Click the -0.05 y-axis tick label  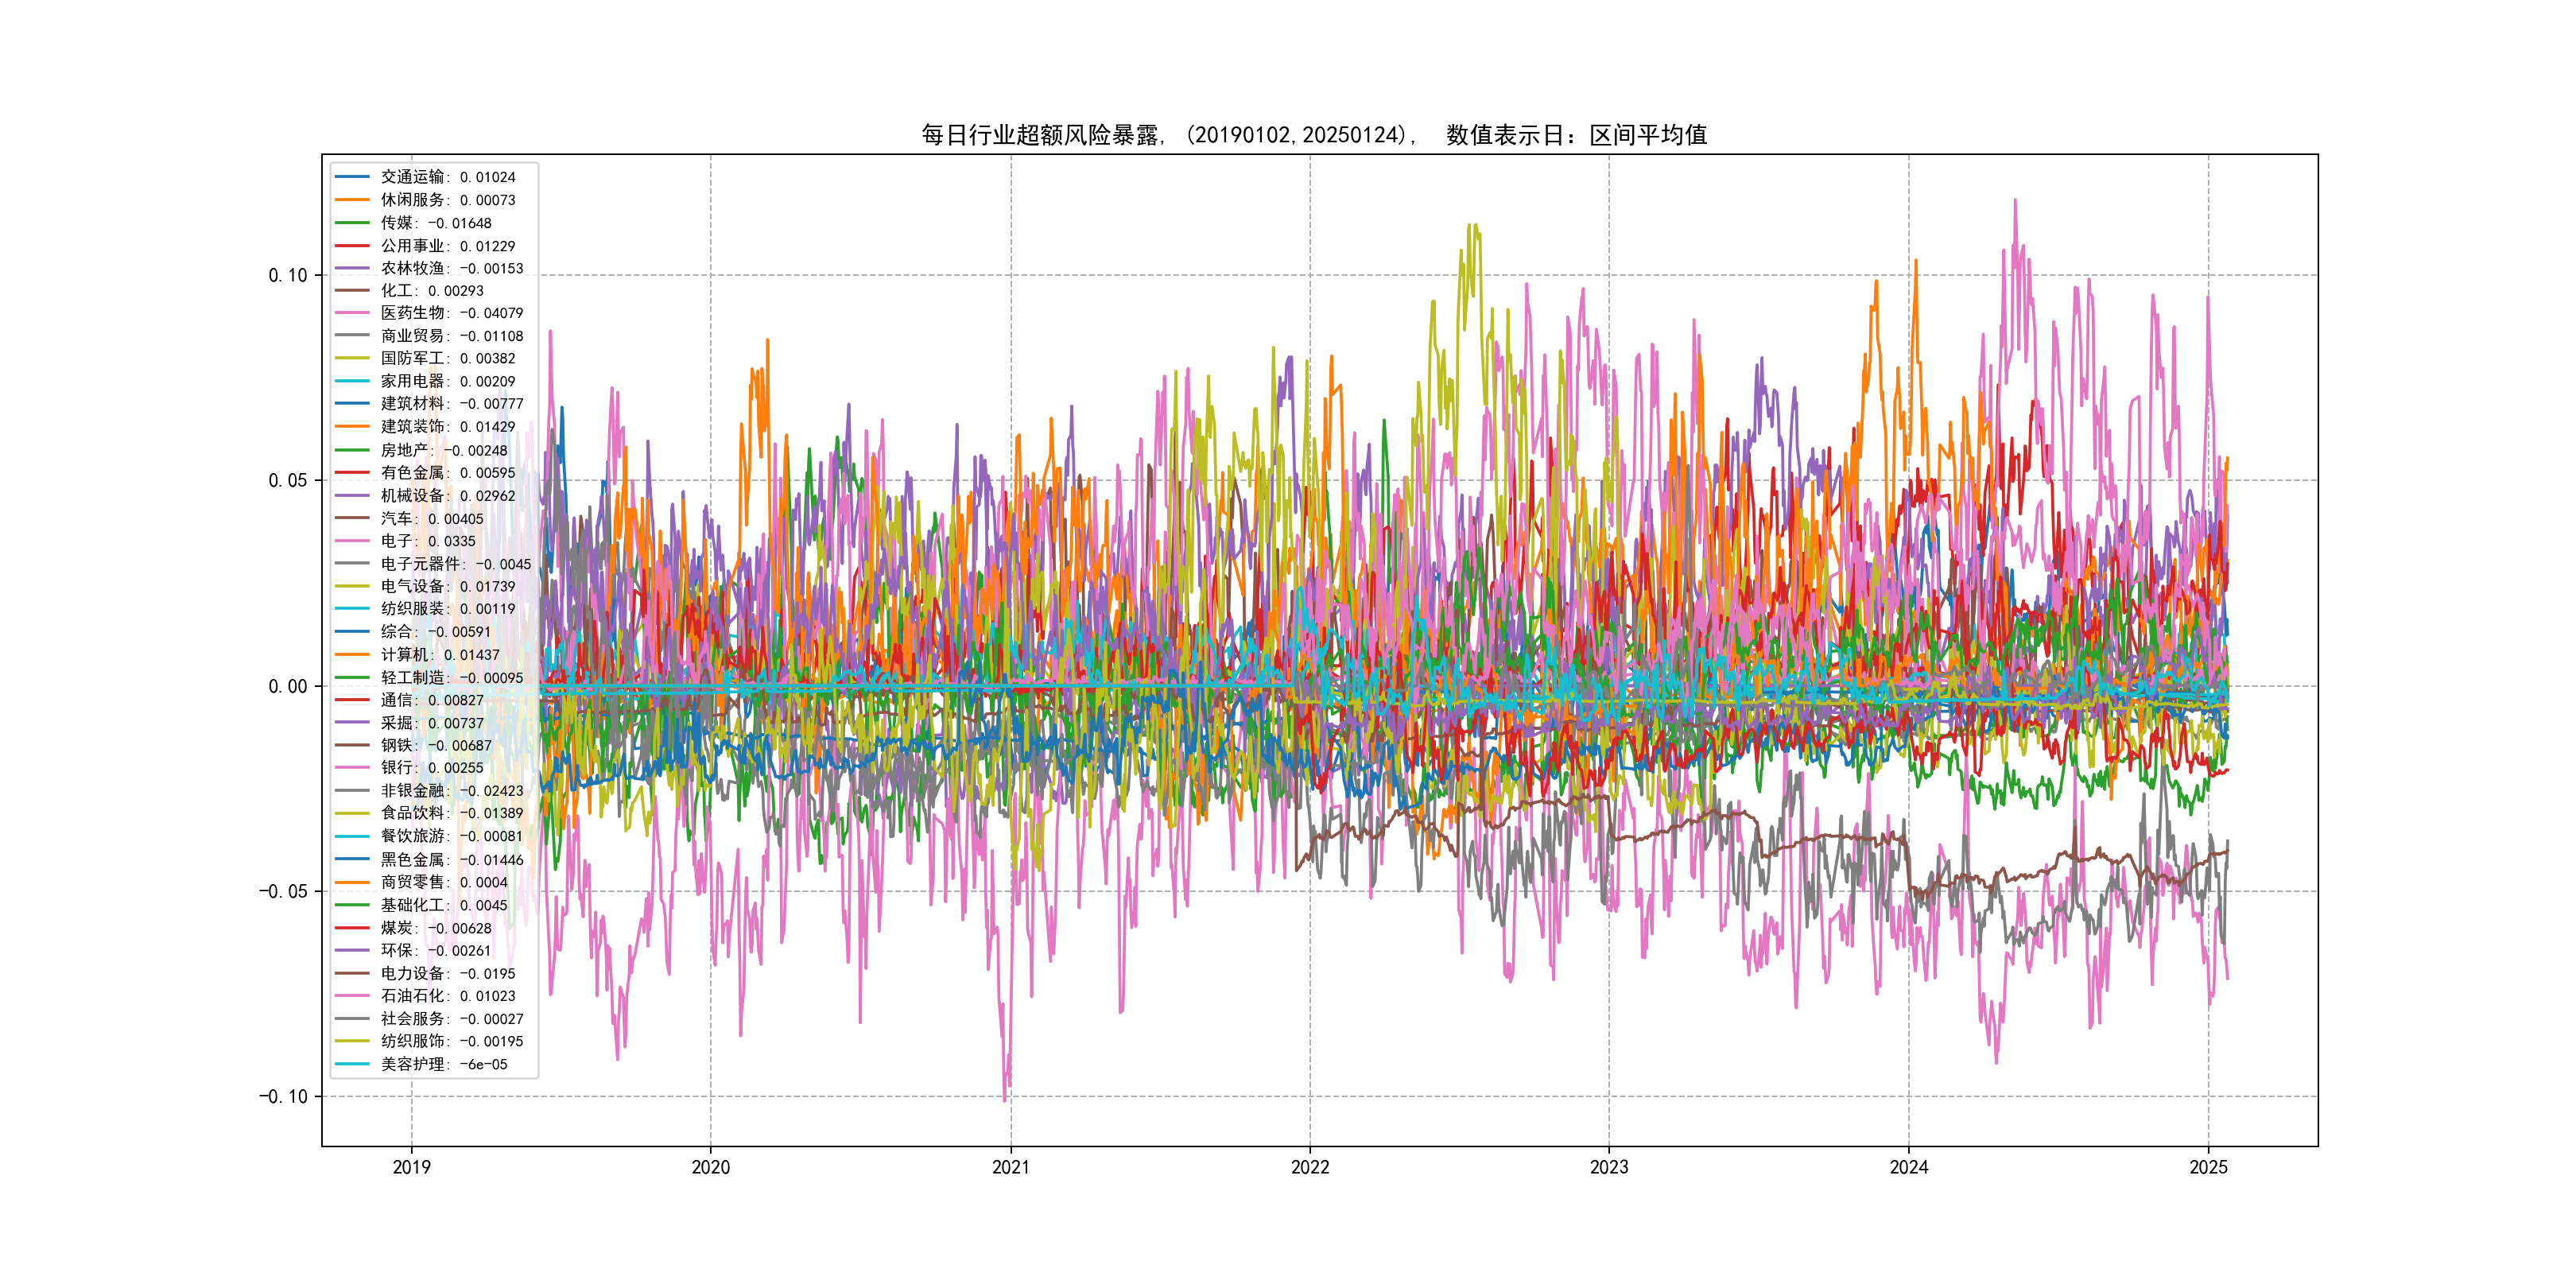click(x=283, y=891)
